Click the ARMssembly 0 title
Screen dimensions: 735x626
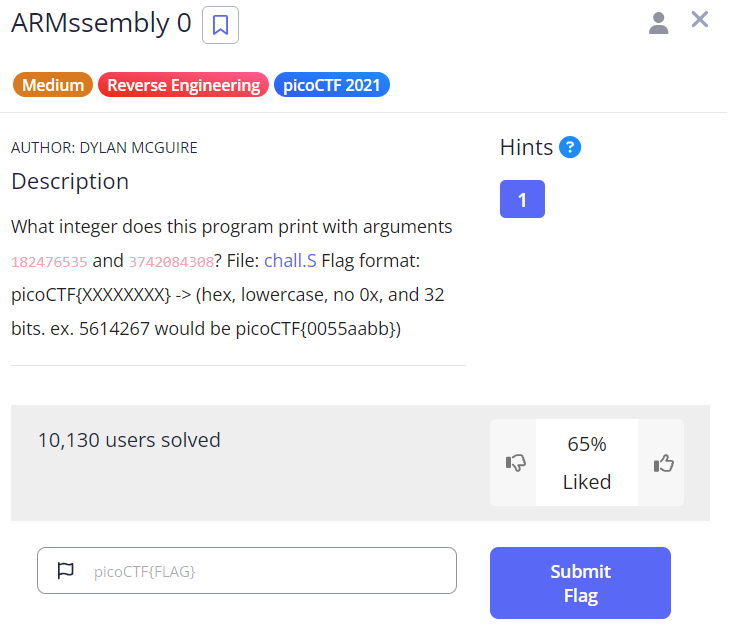coord(101,24)
